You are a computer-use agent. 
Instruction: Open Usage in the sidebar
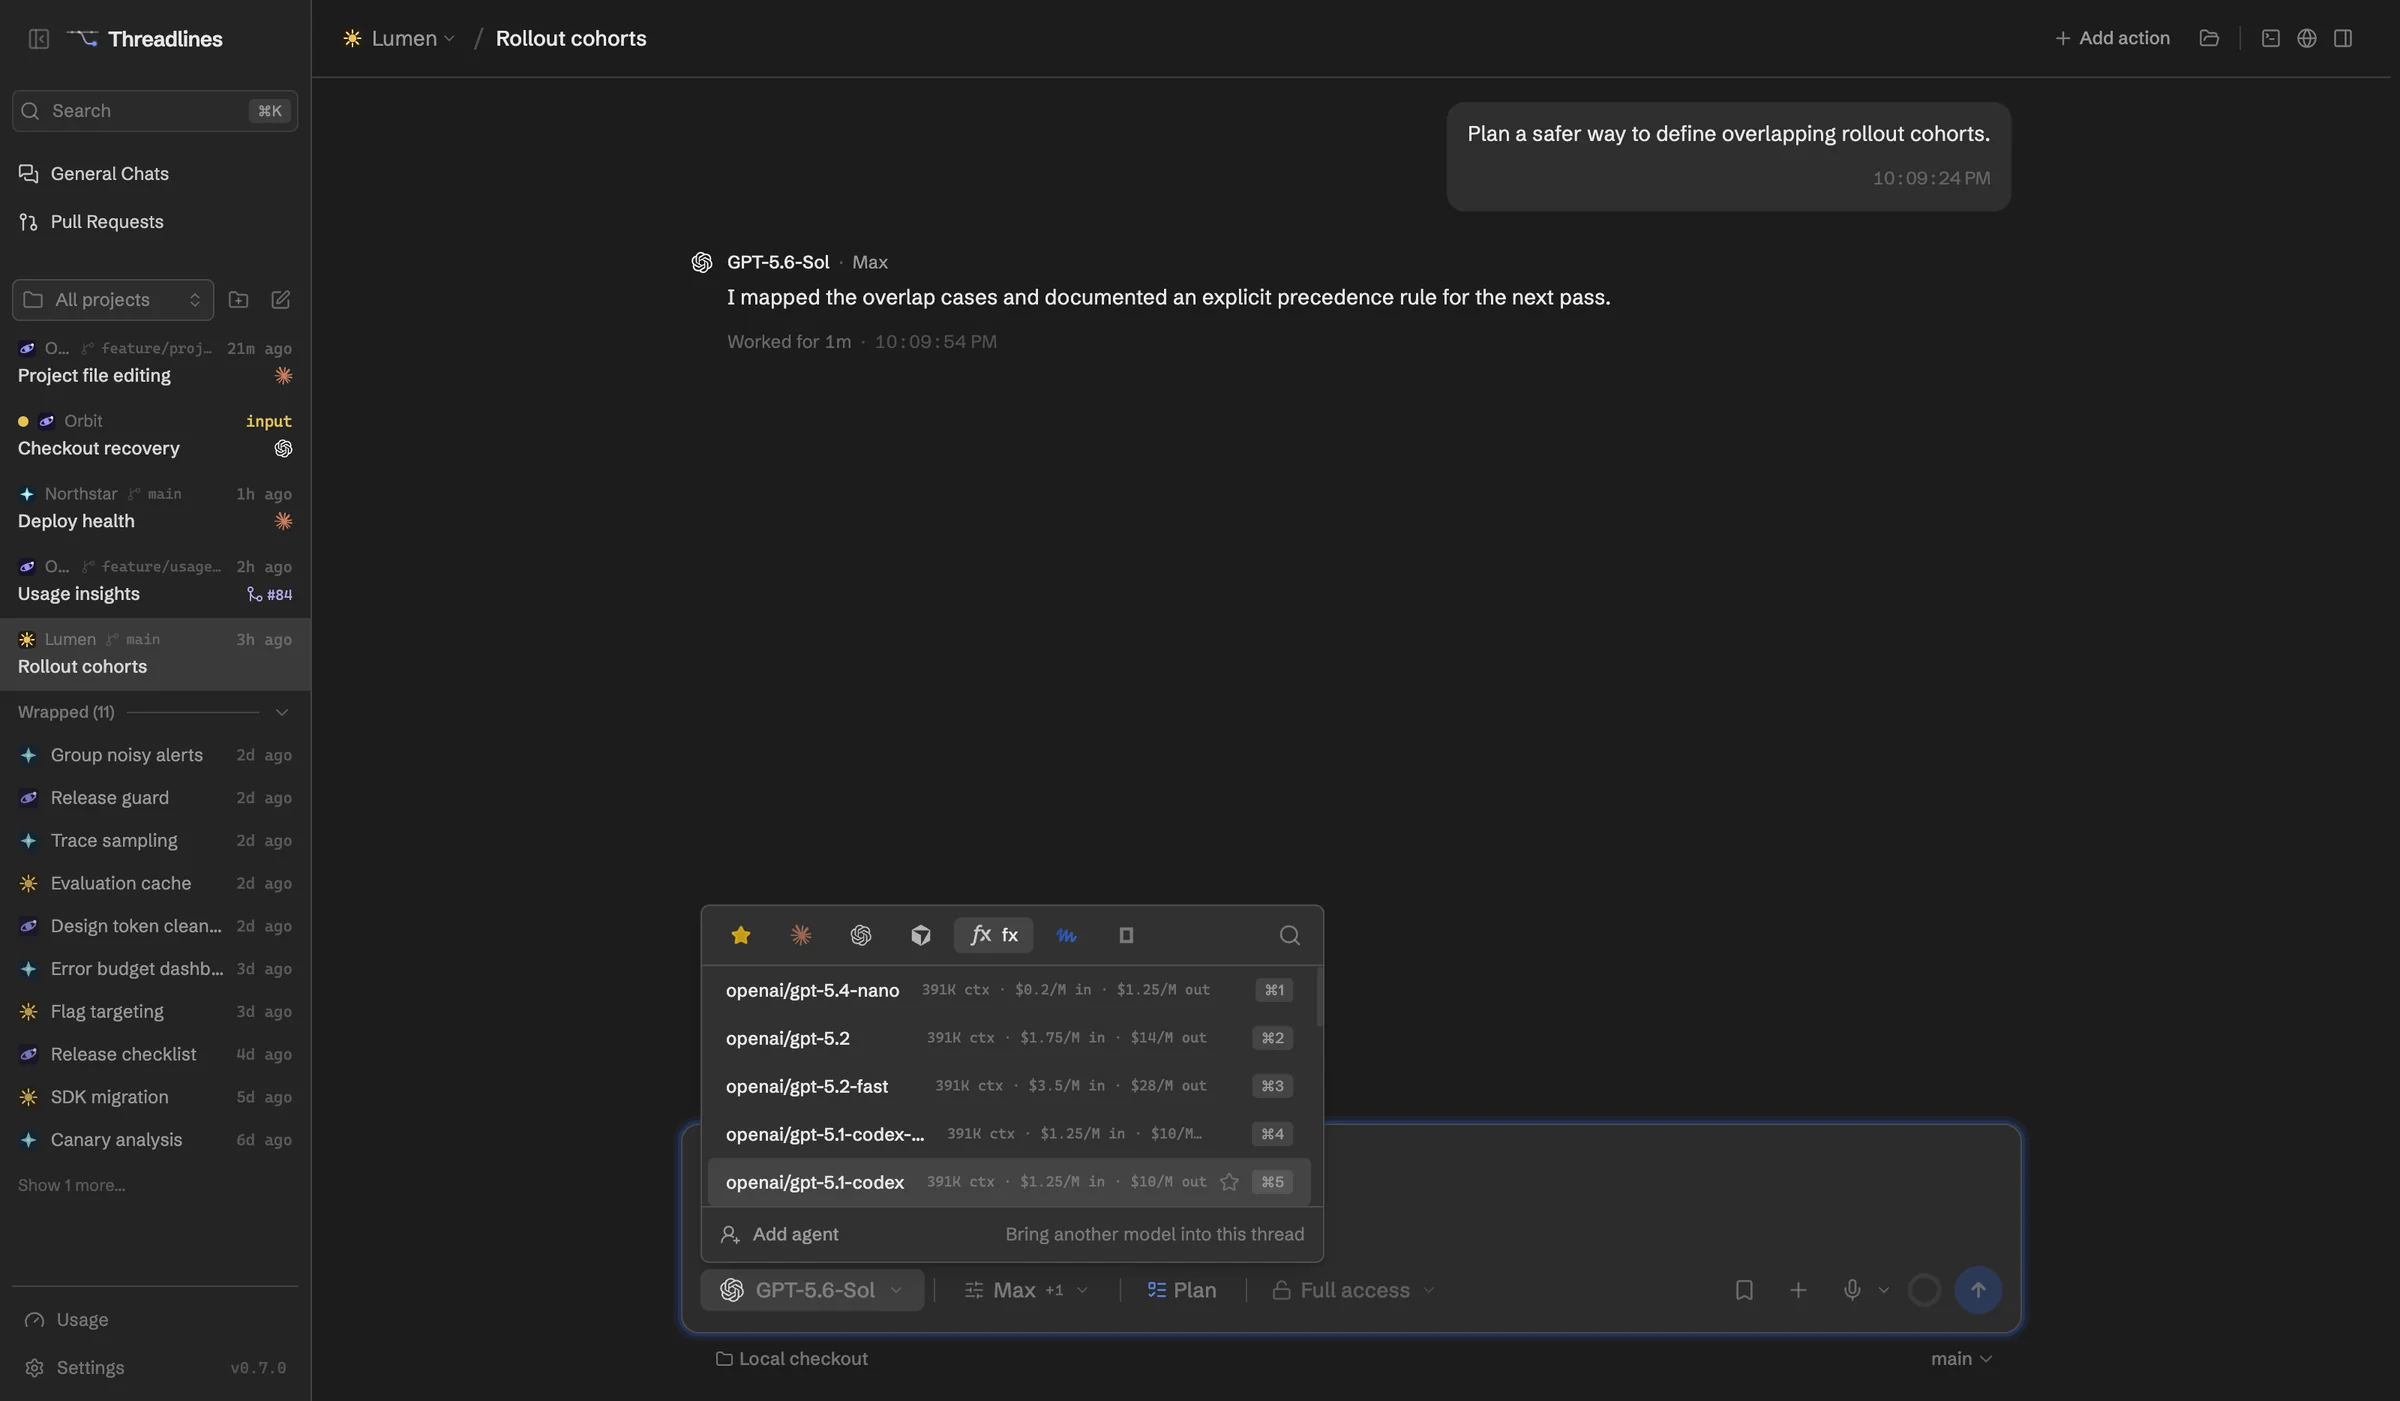155,1319
